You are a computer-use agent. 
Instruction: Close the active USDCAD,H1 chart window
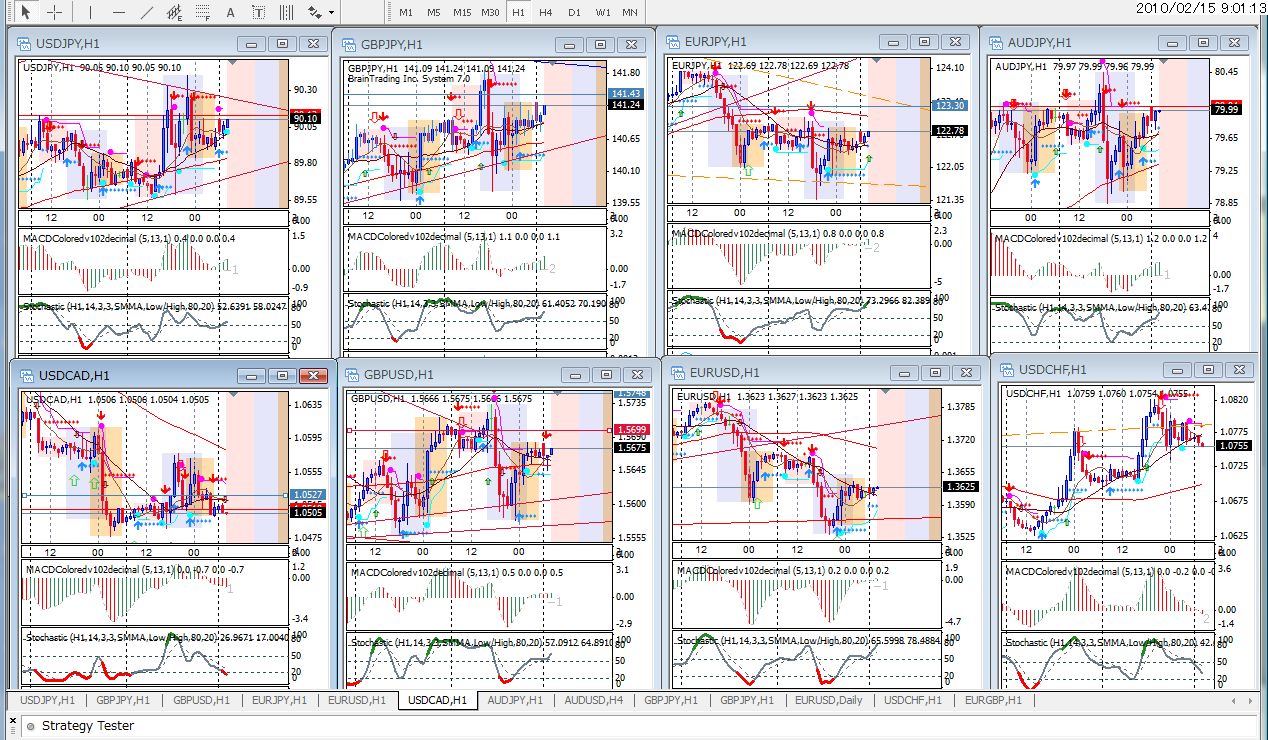click(x=314, y=376)
